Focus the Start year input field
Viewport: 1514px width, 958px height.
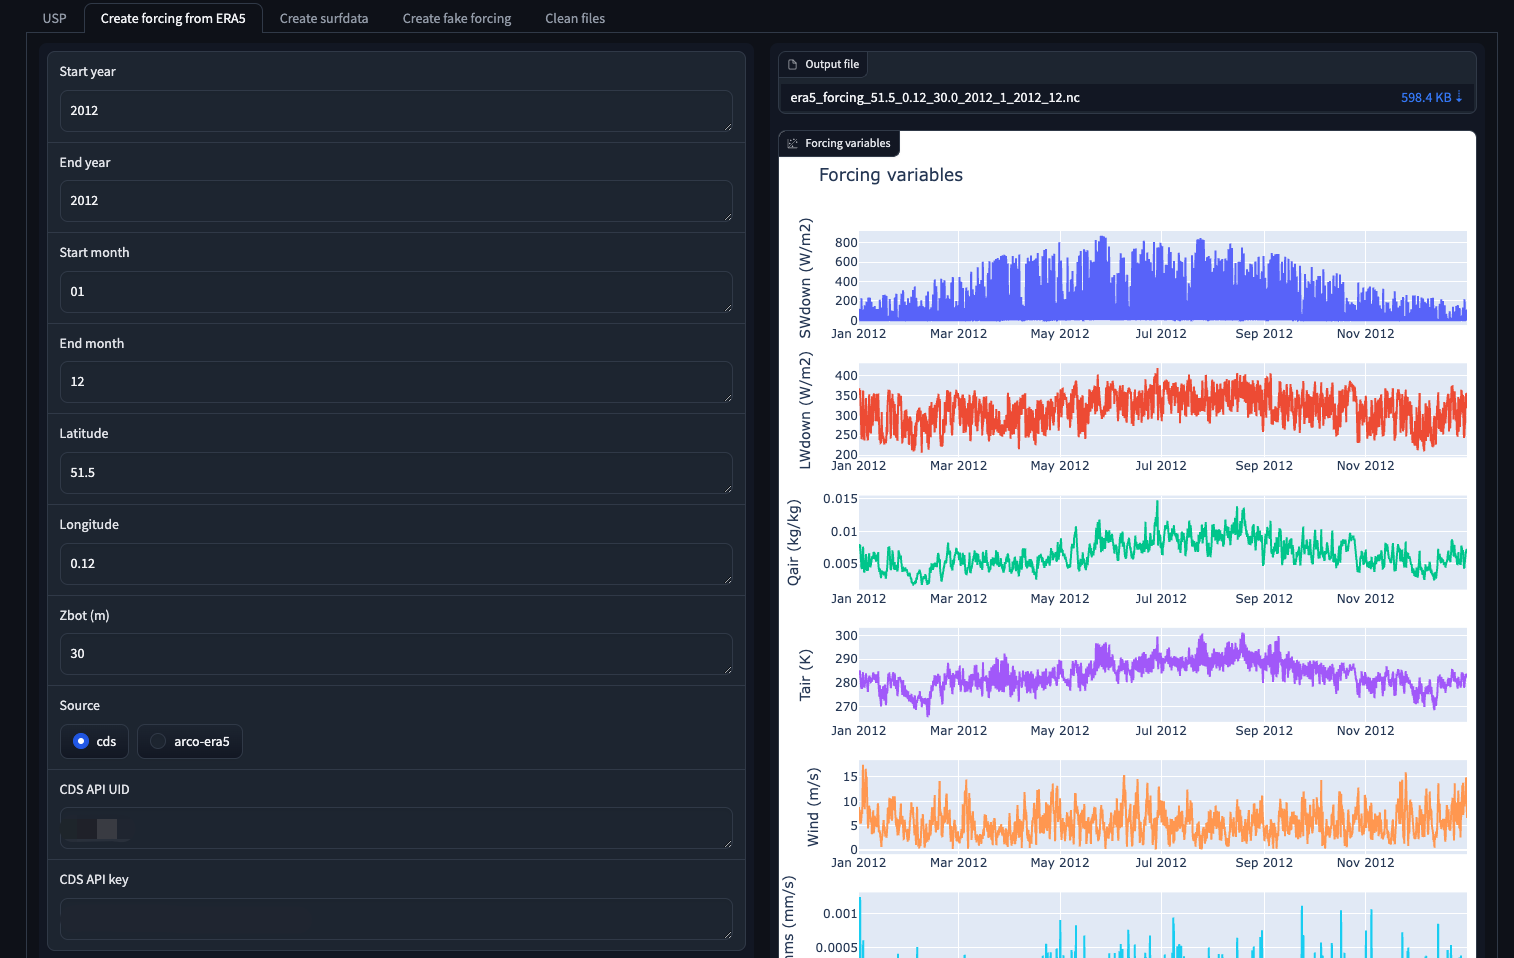396,111
